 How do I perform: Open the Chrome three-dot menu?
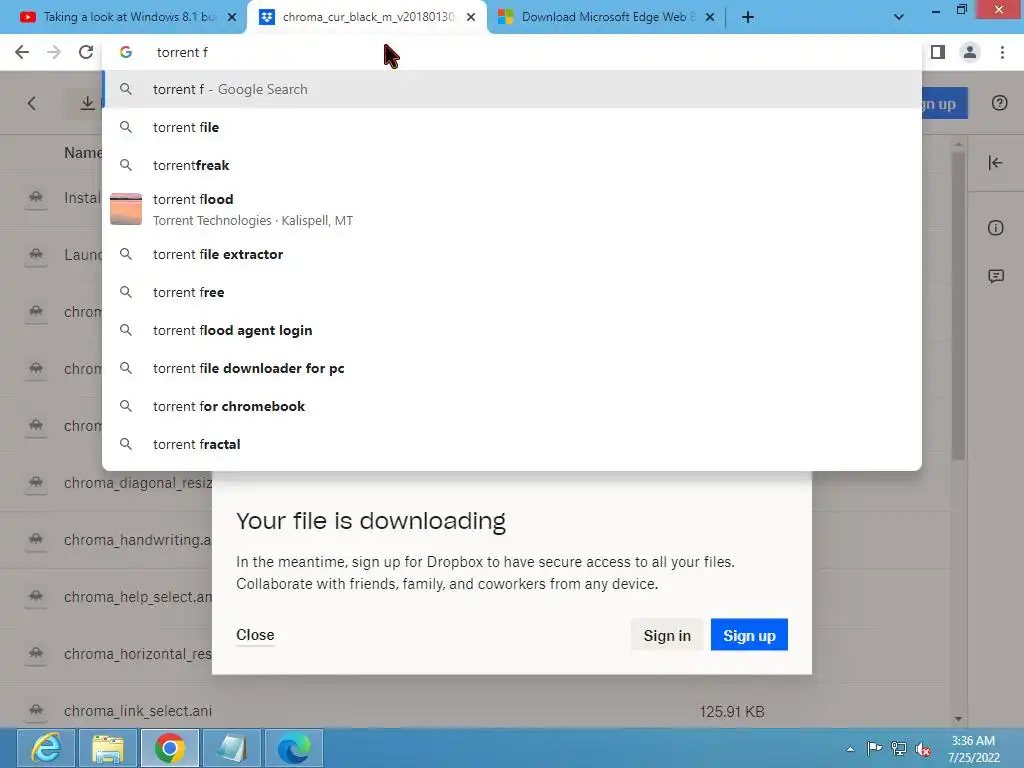(1002, 52)
